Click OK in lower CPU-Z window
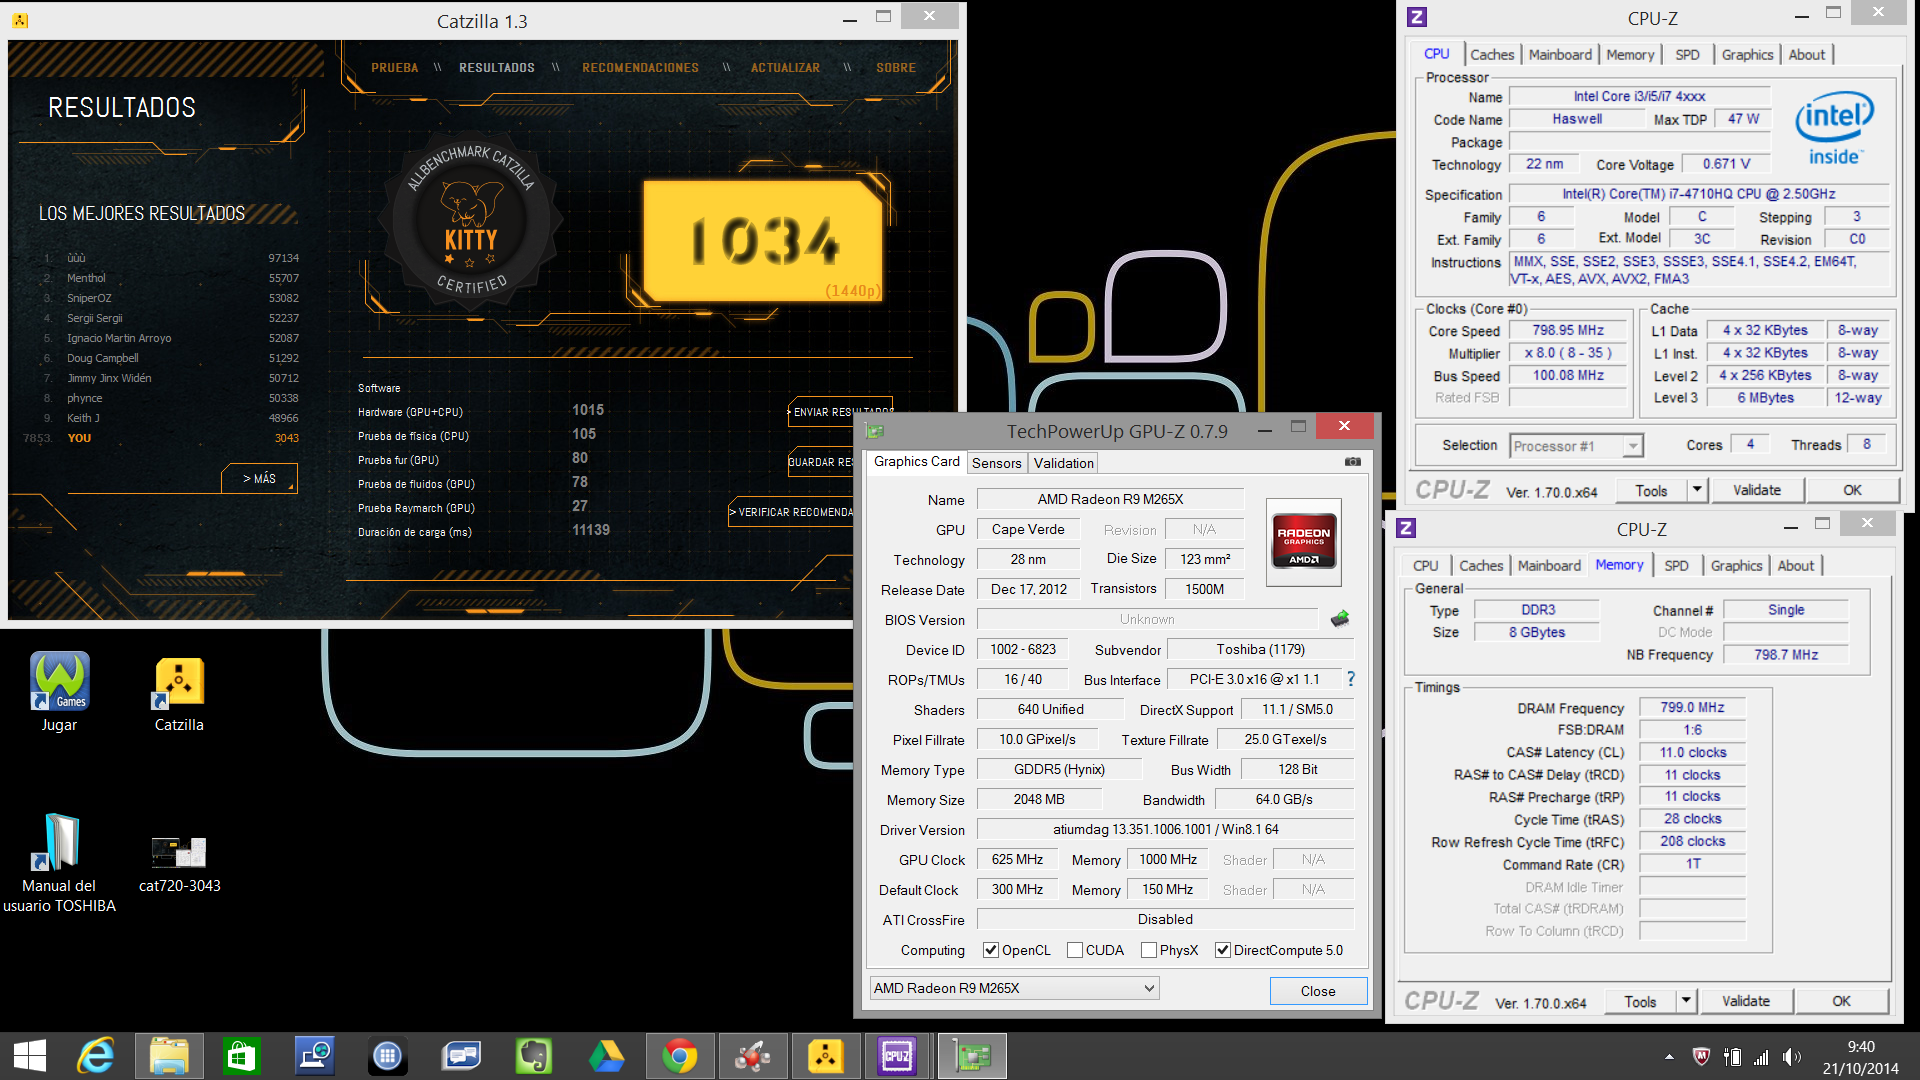Viewport: 1920px width, 1080px height. (1841, 1001)
